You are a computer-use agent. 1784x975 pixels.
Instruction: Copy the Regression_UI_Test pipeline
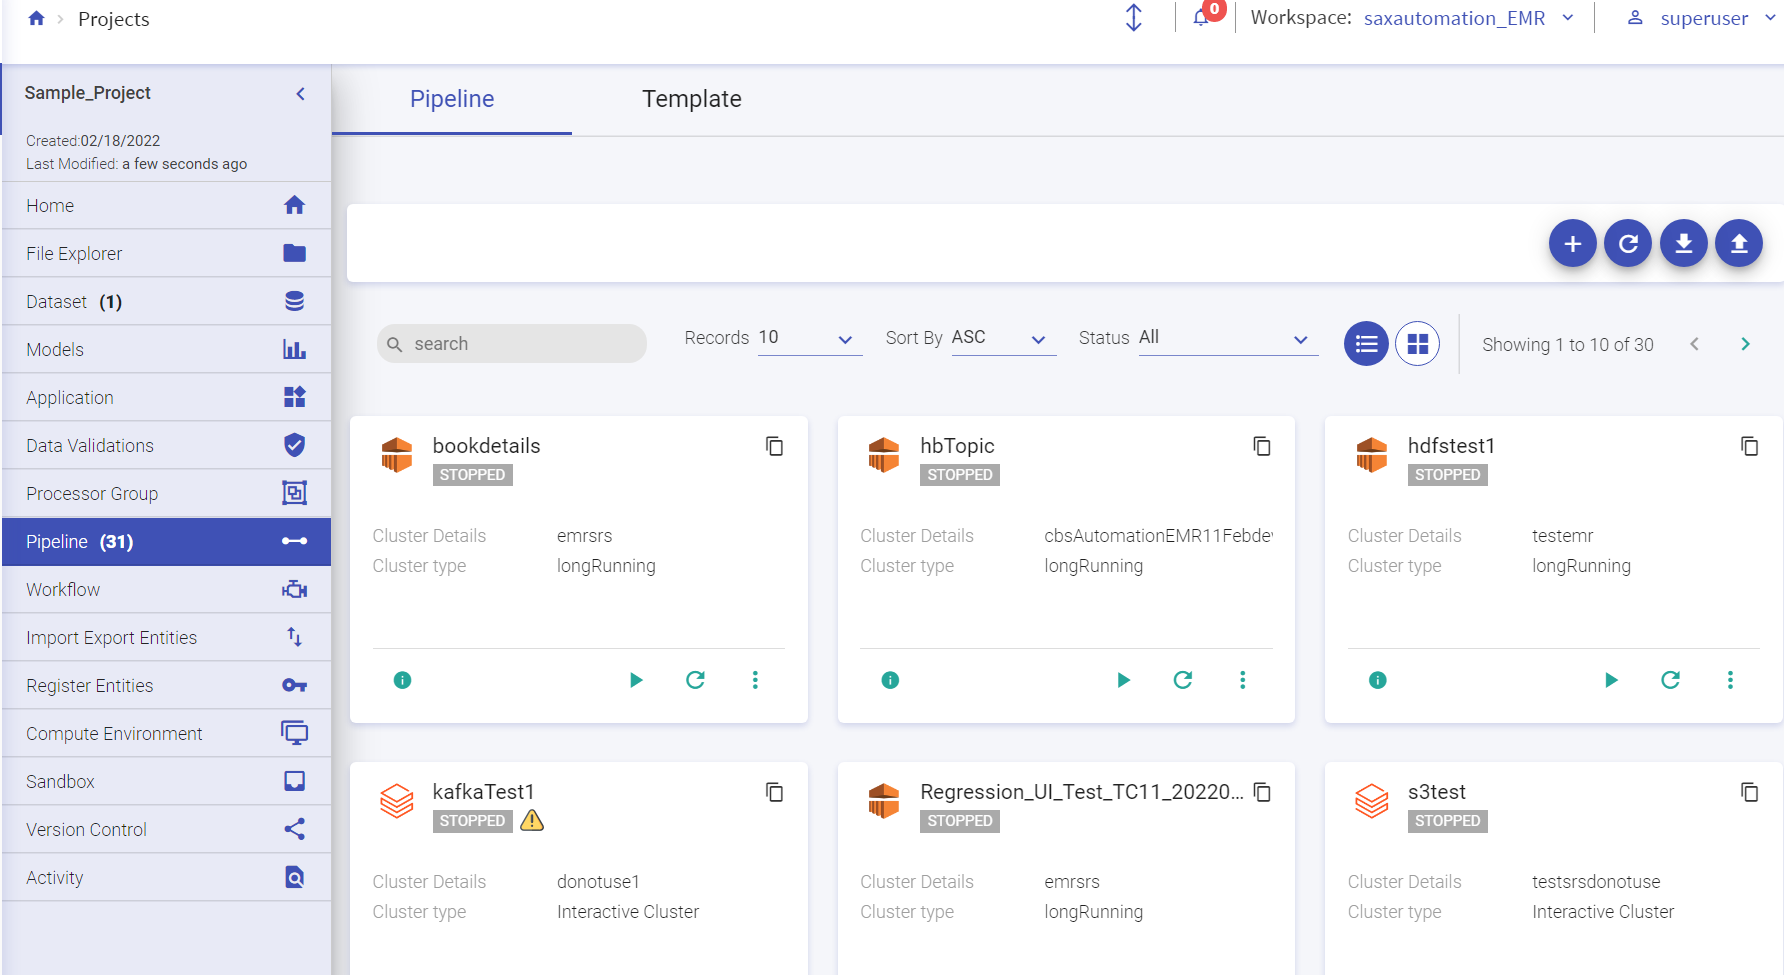1262,792
